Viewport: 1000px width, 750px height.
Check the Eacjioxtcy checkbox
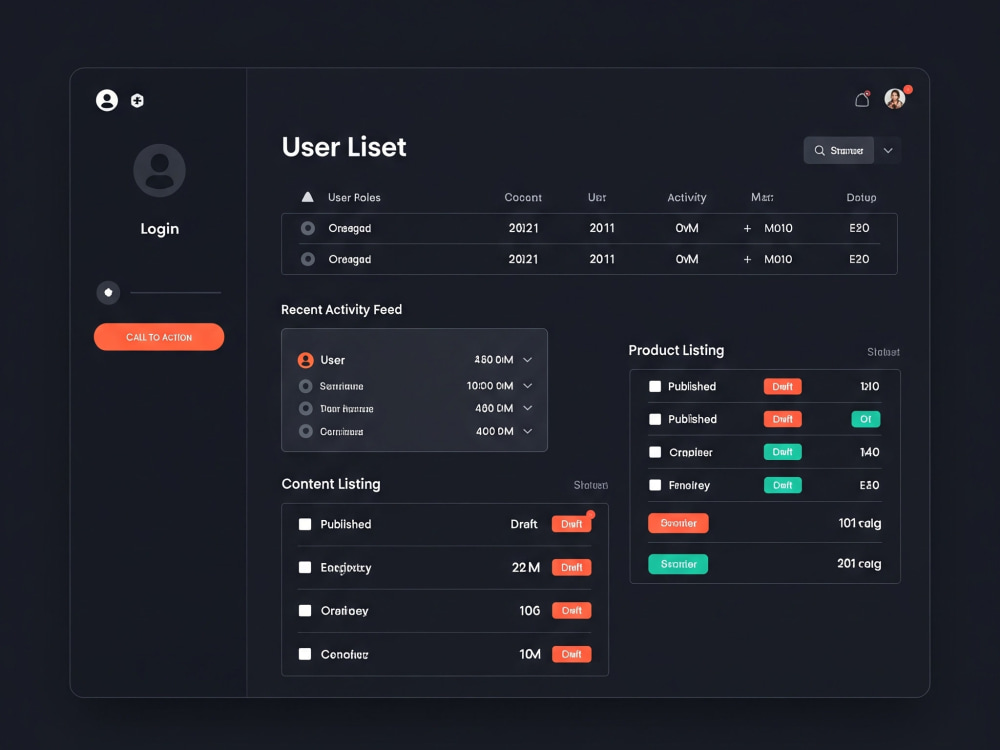click(305, 568)
